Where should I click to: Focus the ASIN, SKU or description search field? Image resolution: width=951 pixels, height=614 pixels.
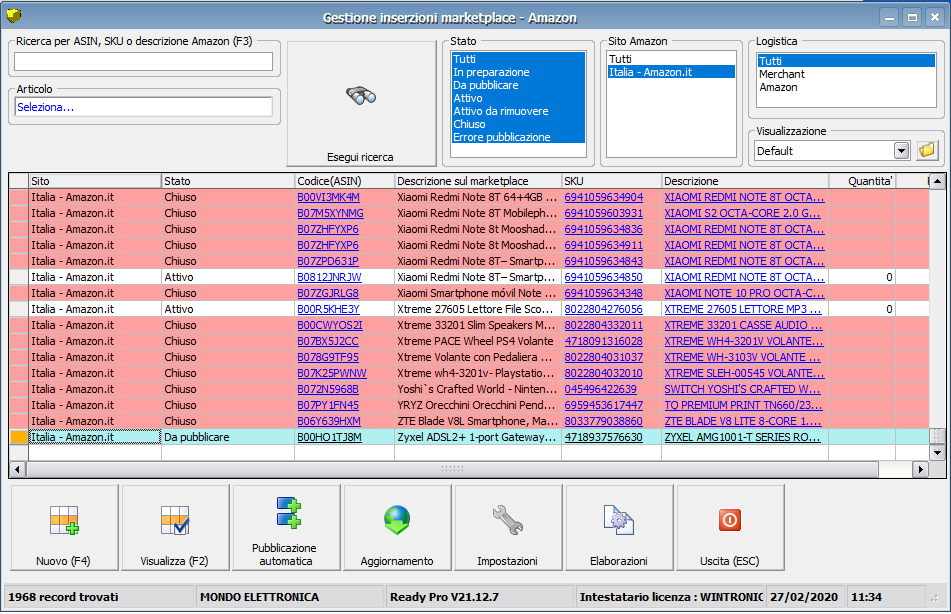click(x=144, y=61)
